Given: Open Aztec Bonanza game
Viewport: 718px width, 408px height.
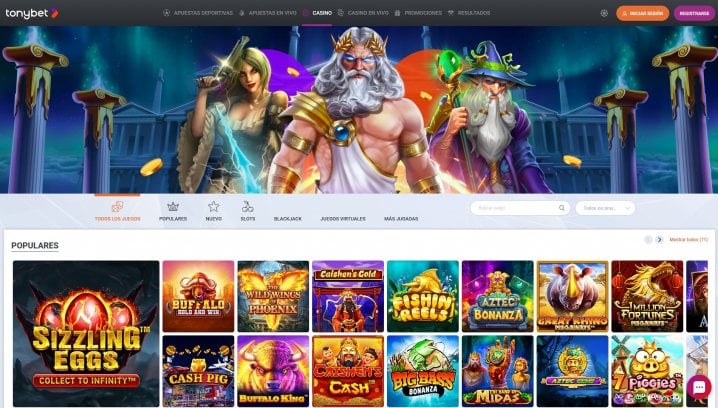Looking at the screenshot, I should click(498, 296).
